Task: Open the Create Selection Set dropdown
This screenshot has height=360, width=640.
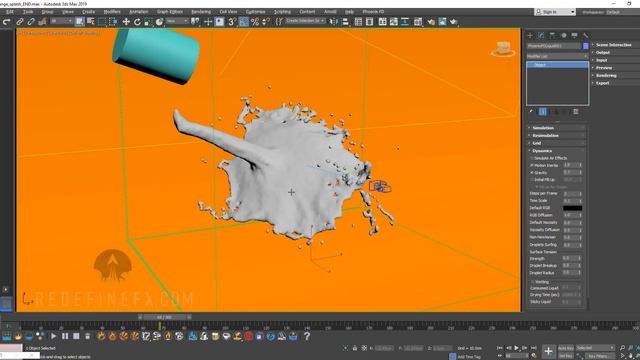Action: pos(304,21)
